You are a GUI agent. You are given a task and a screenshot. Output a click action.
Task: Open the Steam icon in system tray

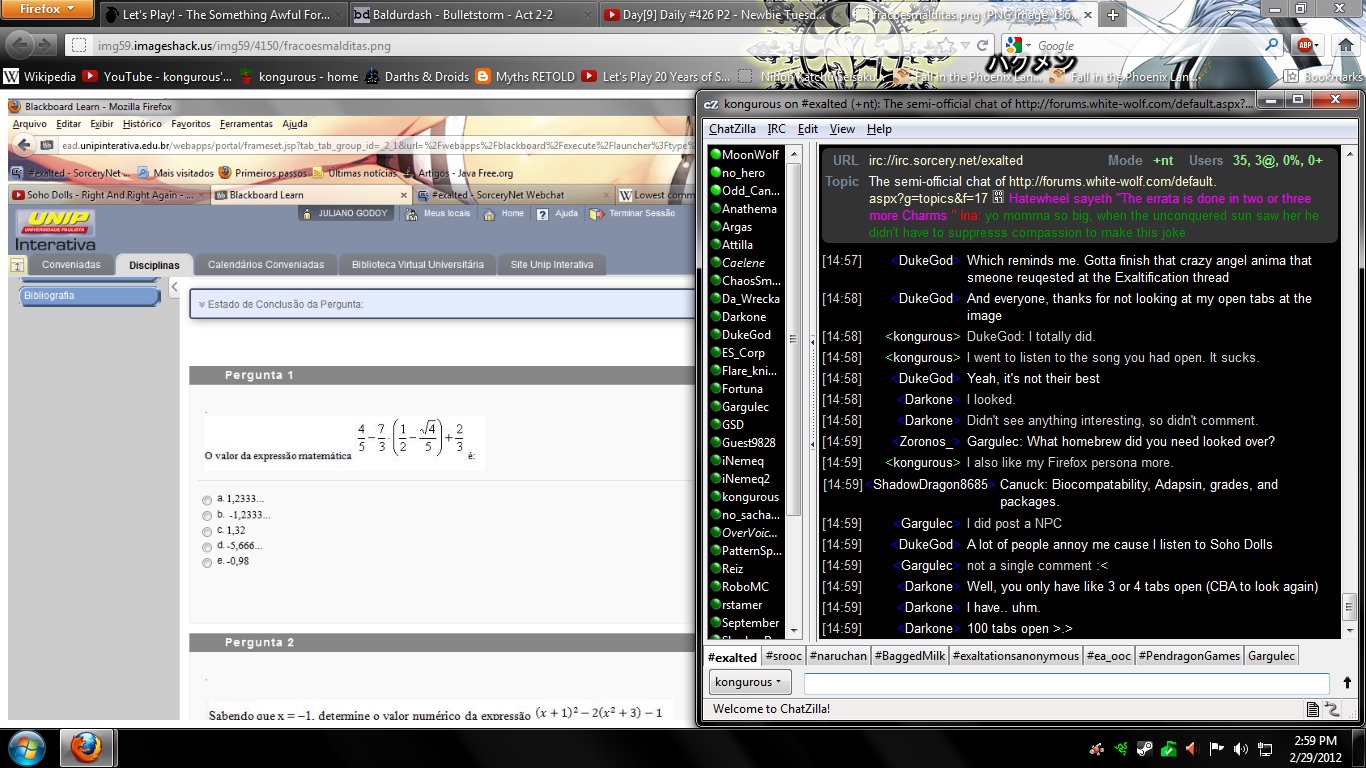1144,748
